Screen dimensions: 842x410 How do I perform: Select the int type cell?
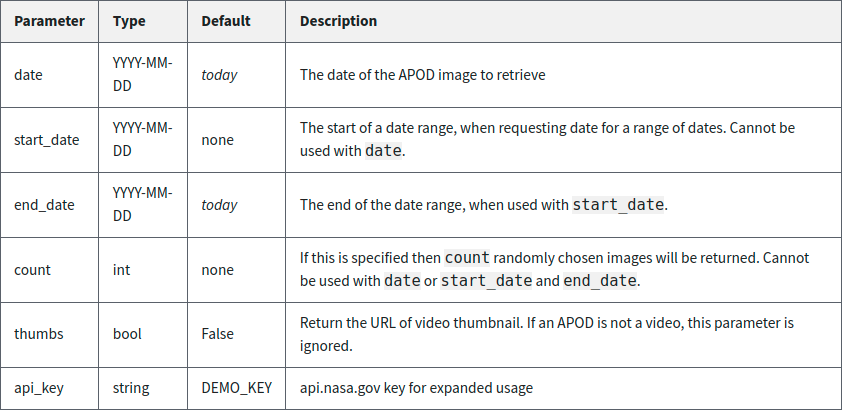pos(122,270)
